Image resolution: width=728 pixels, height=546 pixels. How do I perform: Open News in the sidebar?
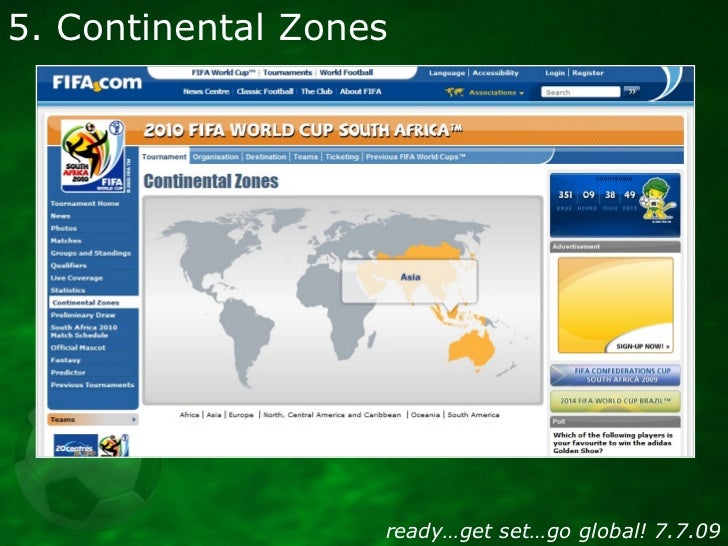click(60, 216)
